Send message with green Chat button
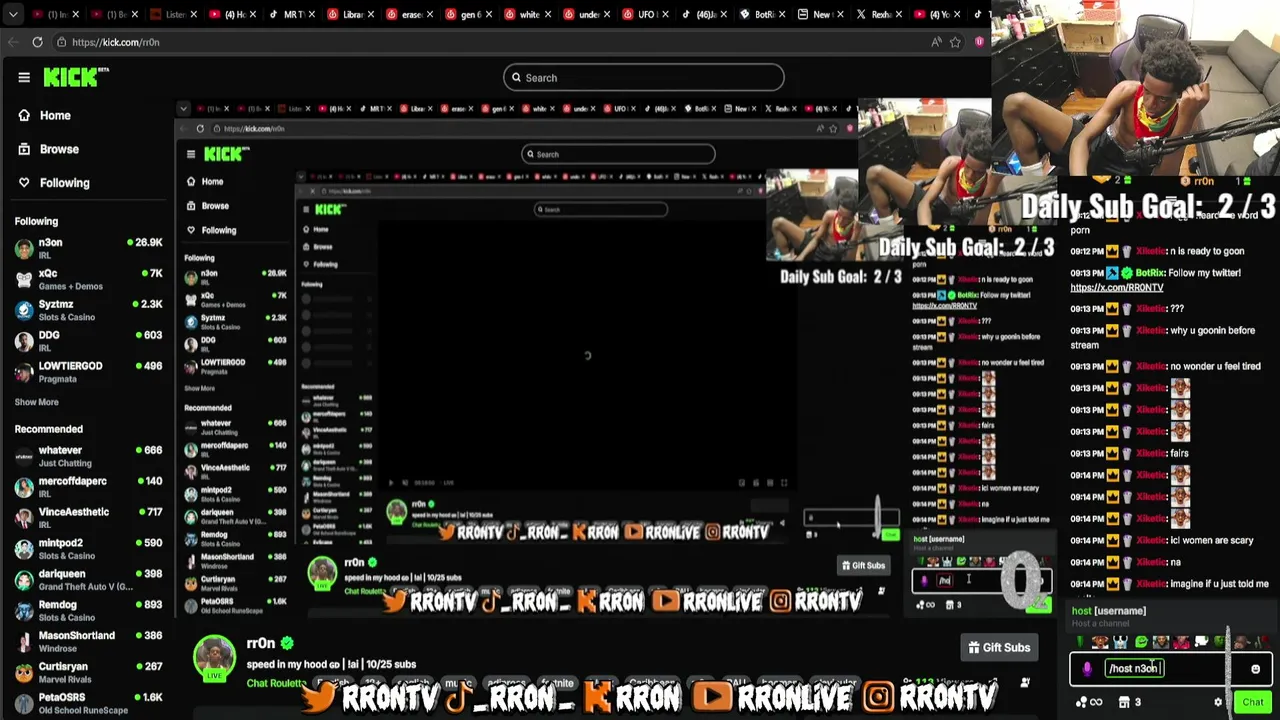This screenshot has height=720, width=1280. point(1253,702)
